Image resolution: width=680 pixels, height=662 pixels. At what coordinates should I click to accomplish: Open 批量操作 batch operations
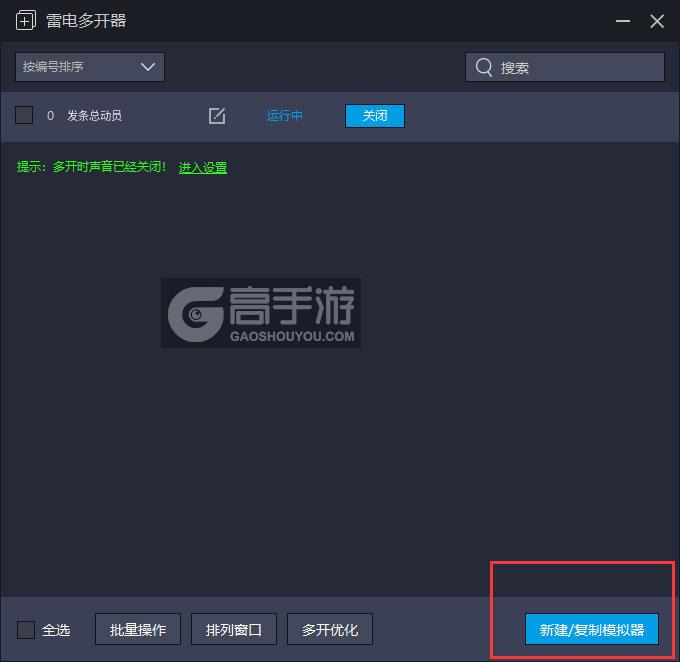click(138, 629)
